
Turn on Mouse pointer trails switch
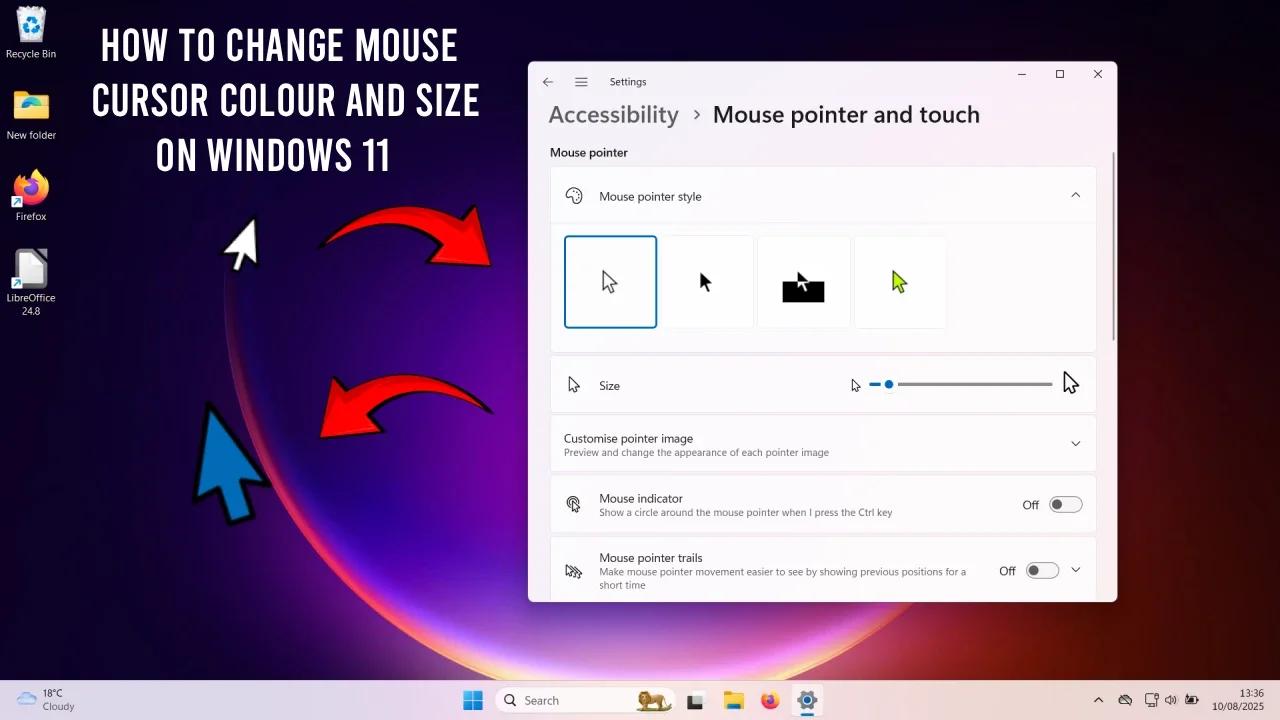point(1042,571)
